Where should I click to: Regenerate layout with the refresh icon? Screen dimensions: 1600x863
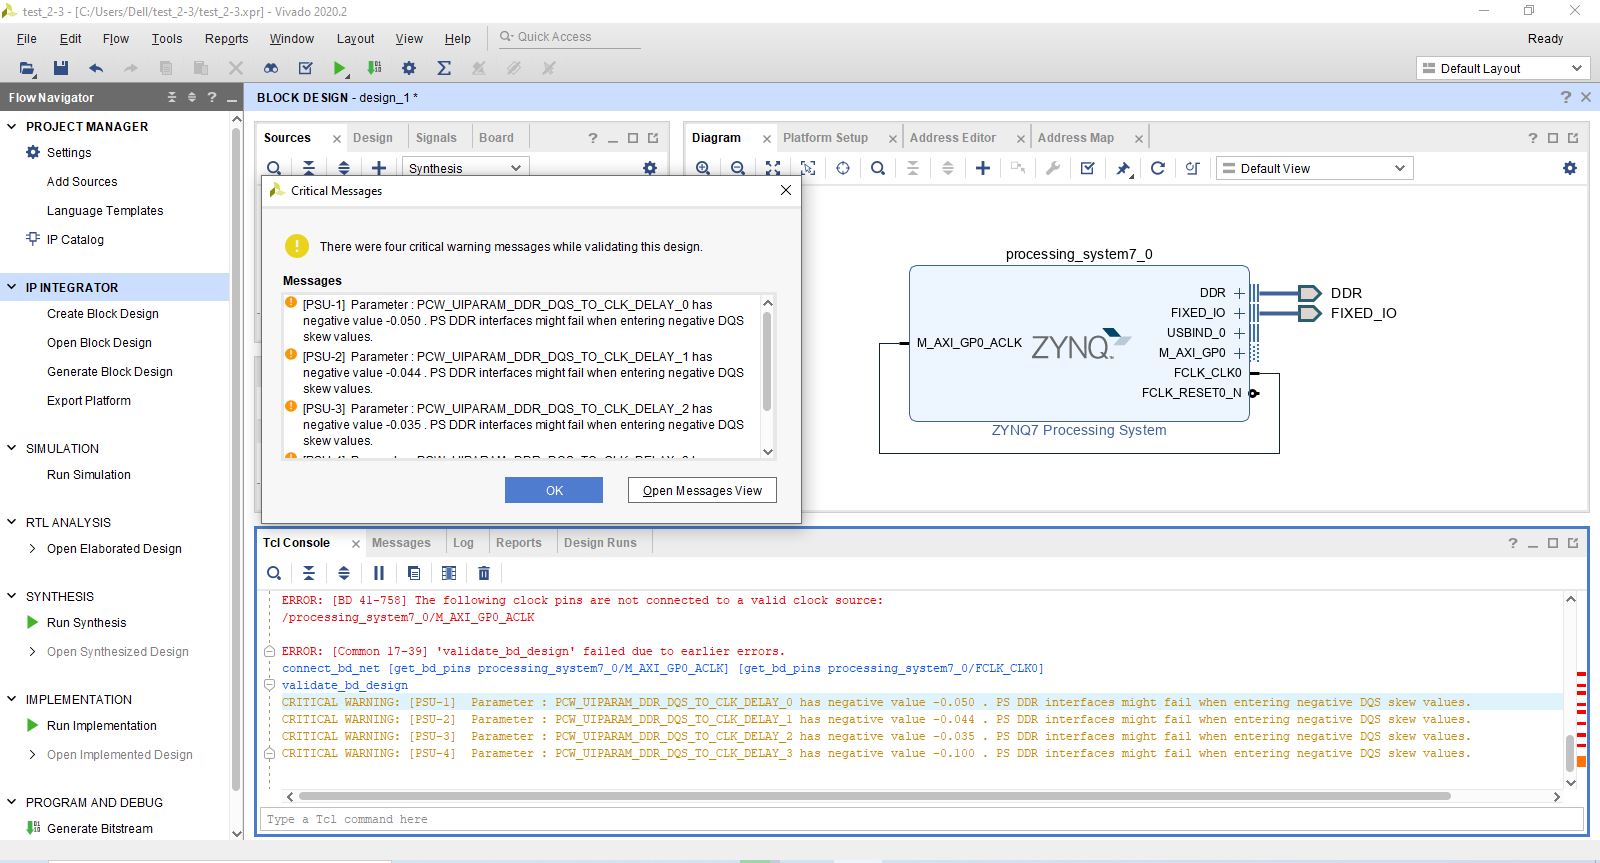point(1158,168)
